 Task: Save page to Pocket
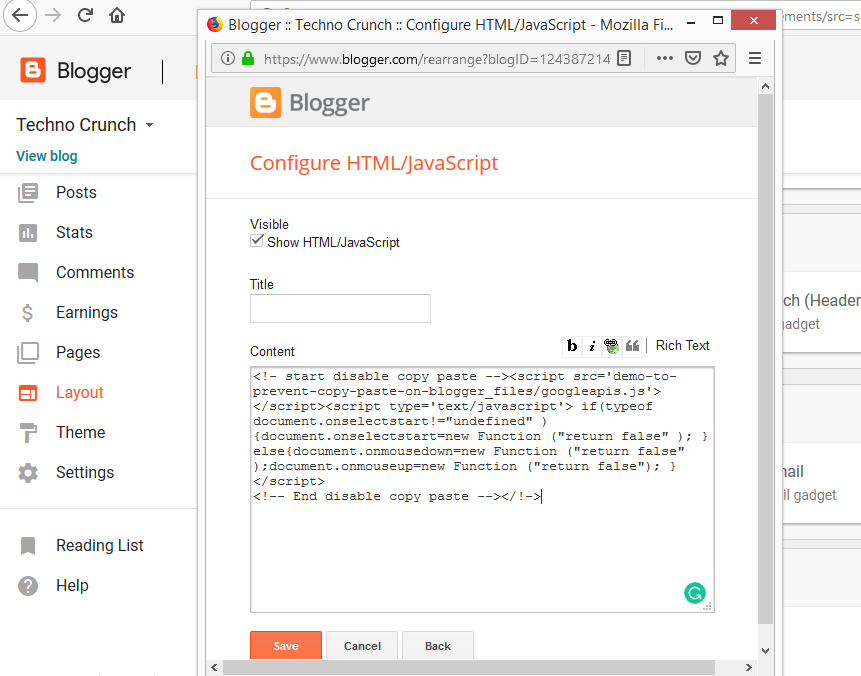tap(693, 58)
